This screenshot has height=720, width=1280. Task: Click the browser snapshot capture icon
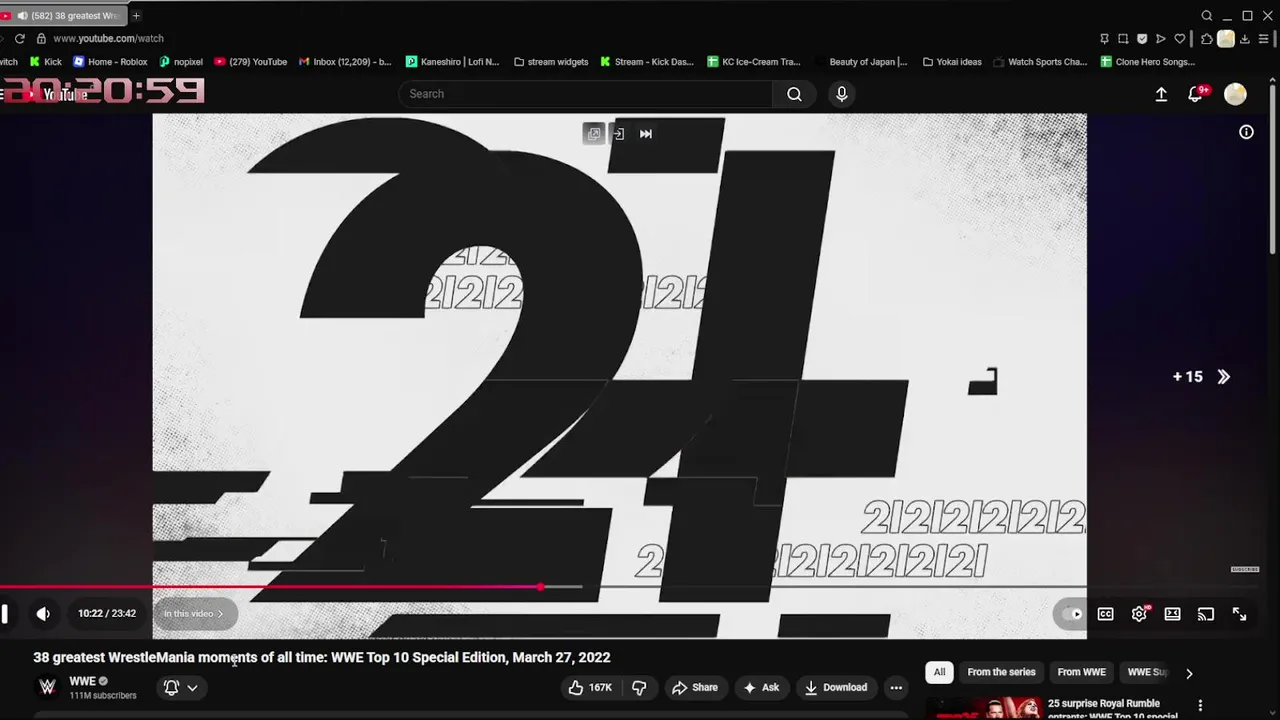click(1123, 39)
